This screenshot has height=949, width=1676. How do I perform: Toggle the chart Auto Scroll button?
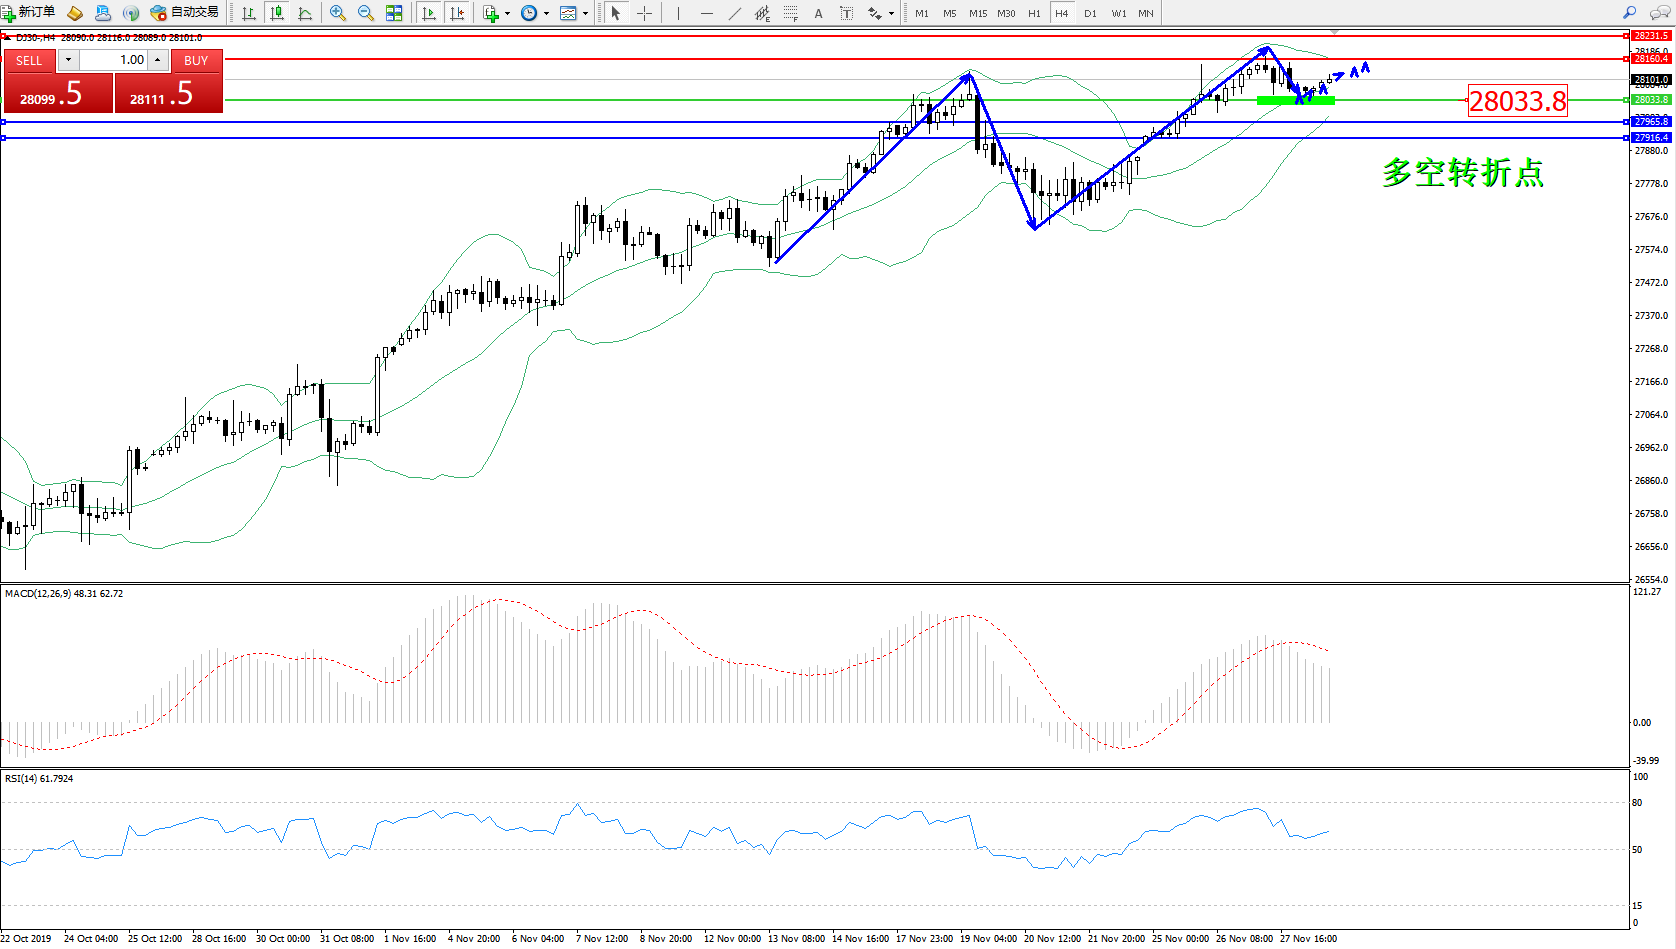tap(429, 13)
